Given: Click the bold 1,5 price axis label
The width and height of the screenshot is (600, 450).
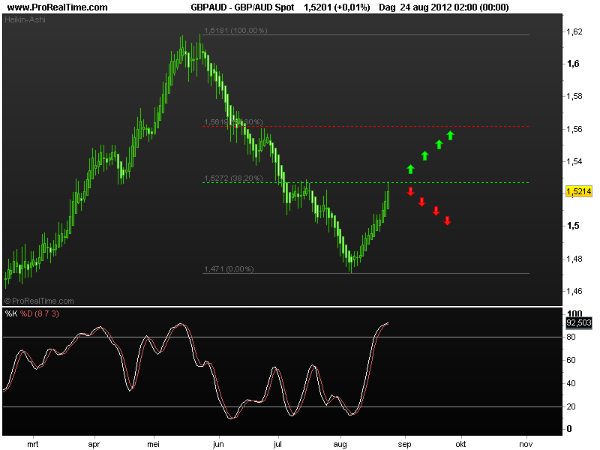Looking at the screenshot, I should coord(573,226).
